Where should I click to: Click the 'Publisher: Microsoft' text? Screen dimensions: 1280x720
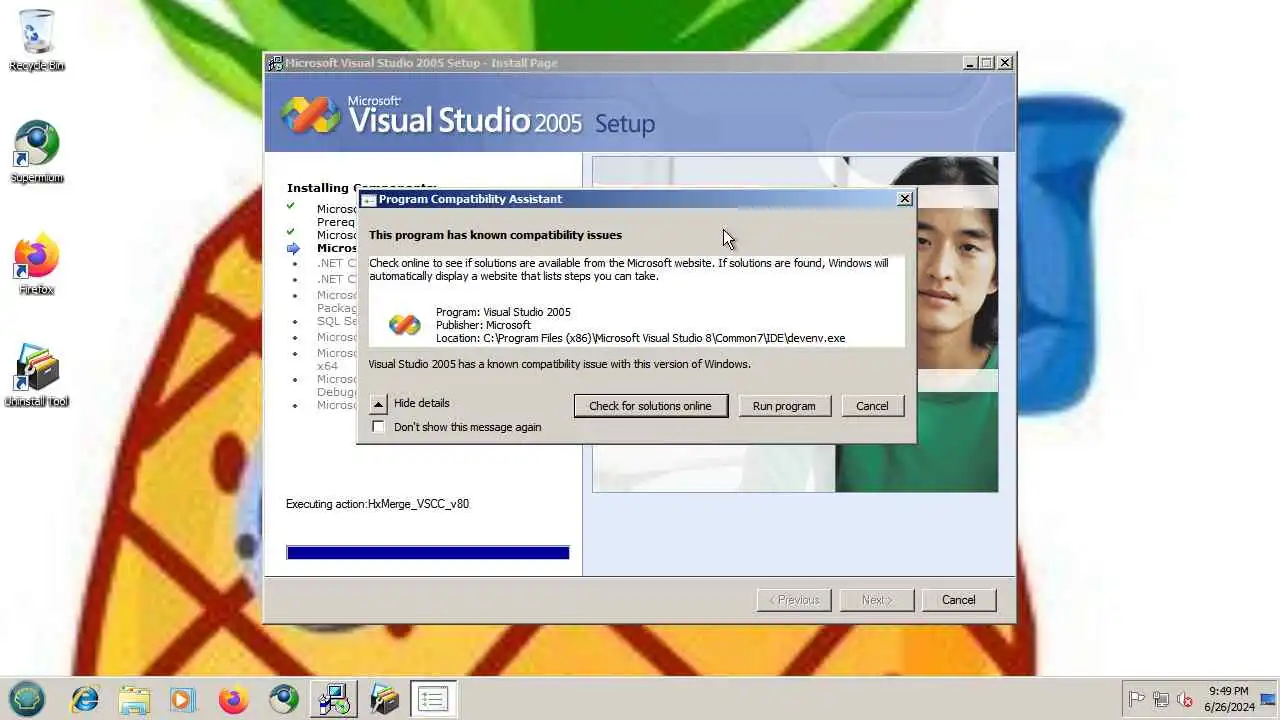click(483, 325)
